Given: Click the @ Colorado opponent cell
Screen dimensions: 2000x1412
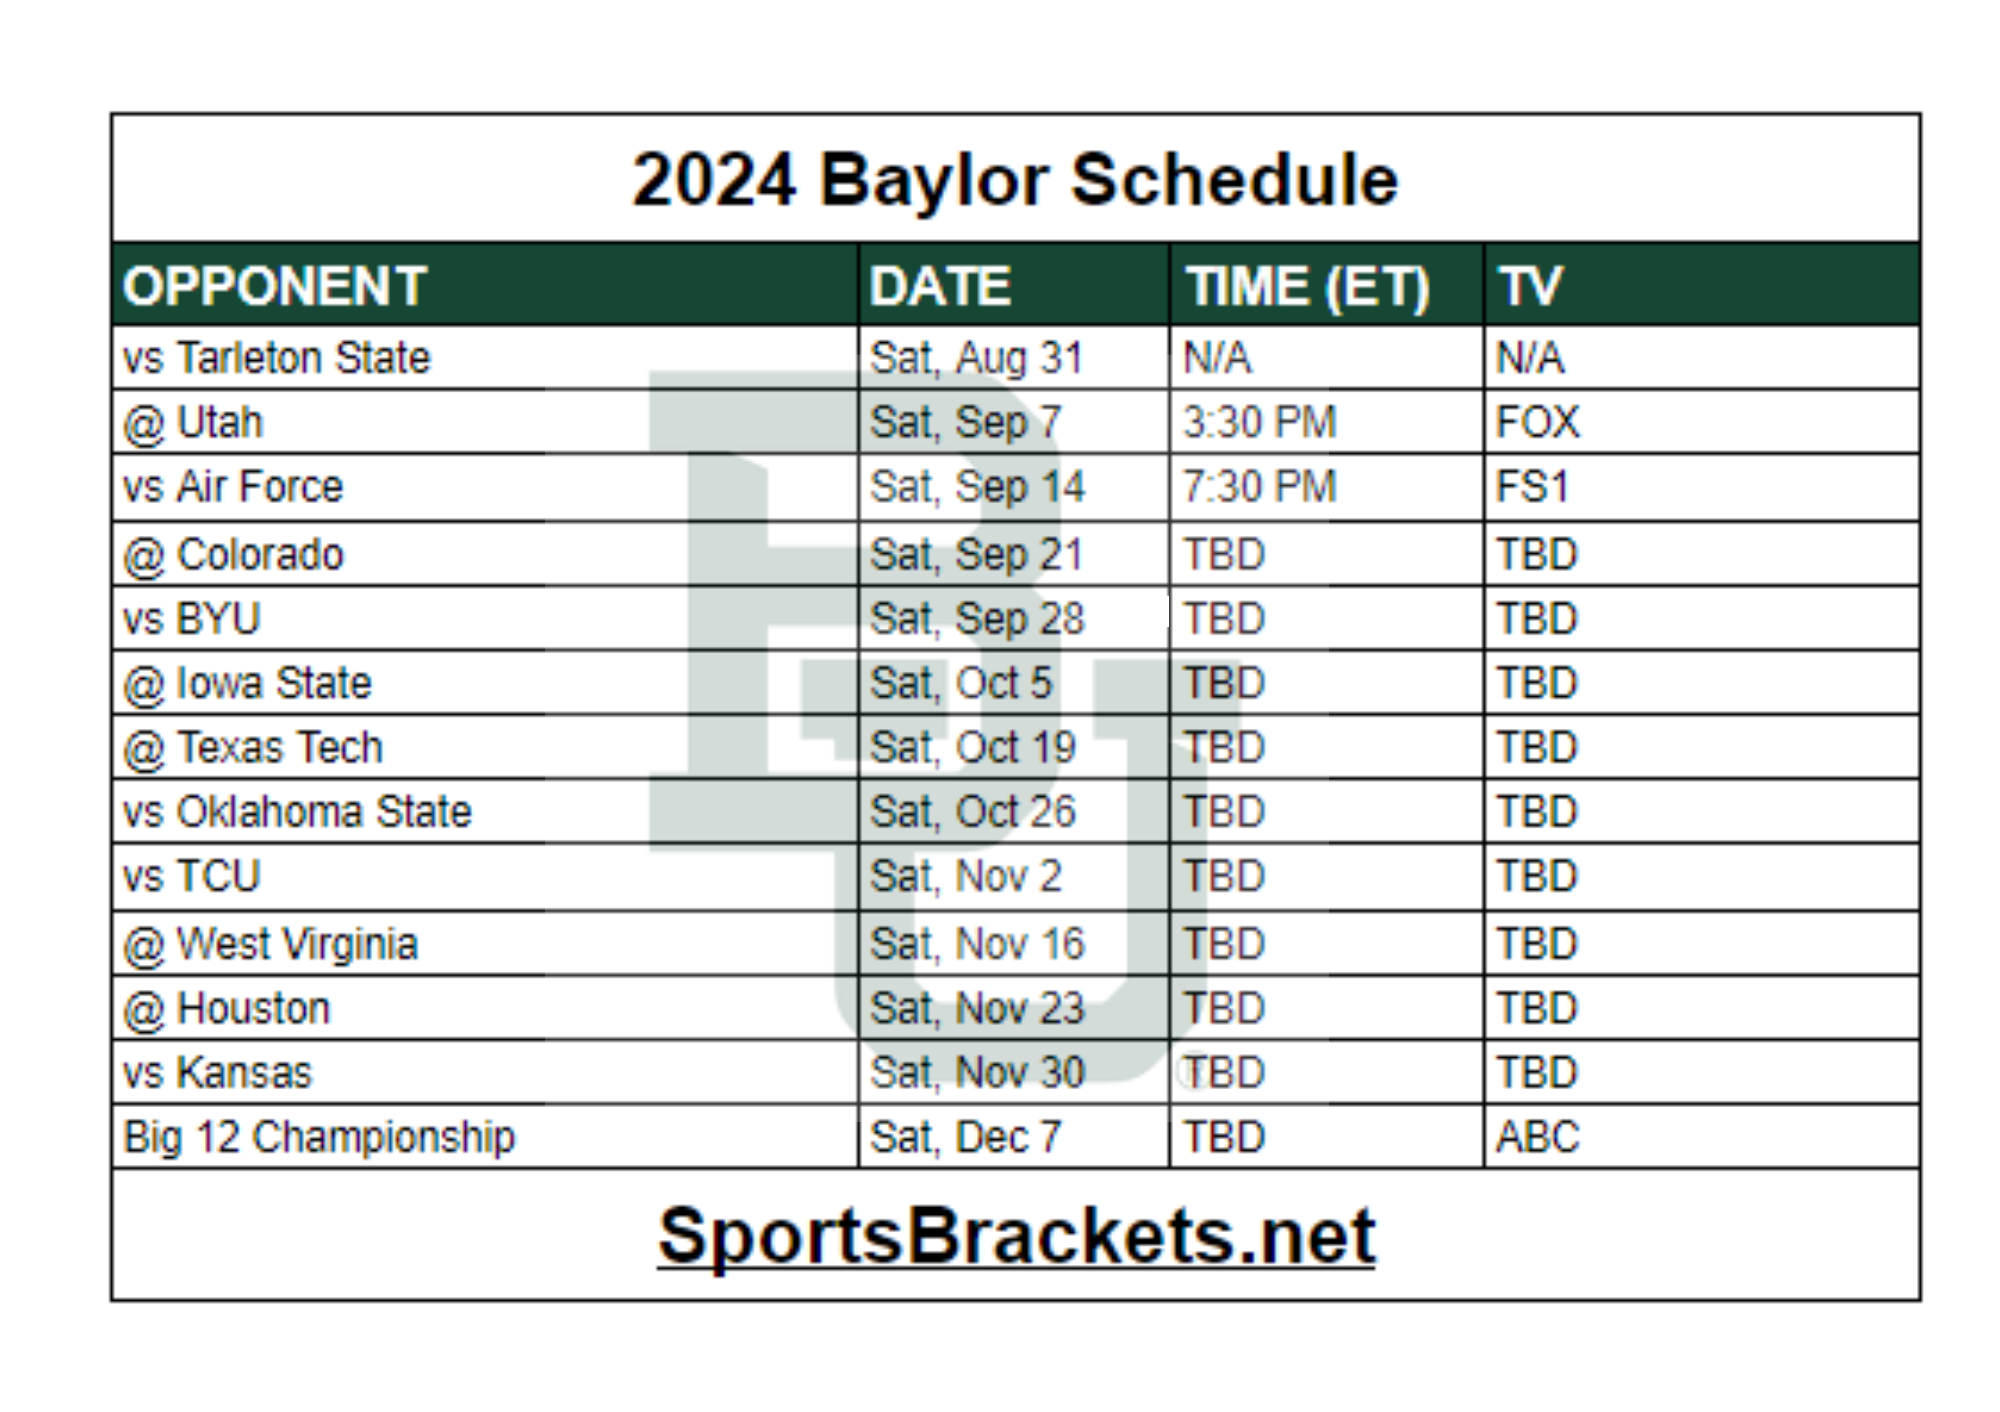Looking at the screenshot, I should 233,554.
